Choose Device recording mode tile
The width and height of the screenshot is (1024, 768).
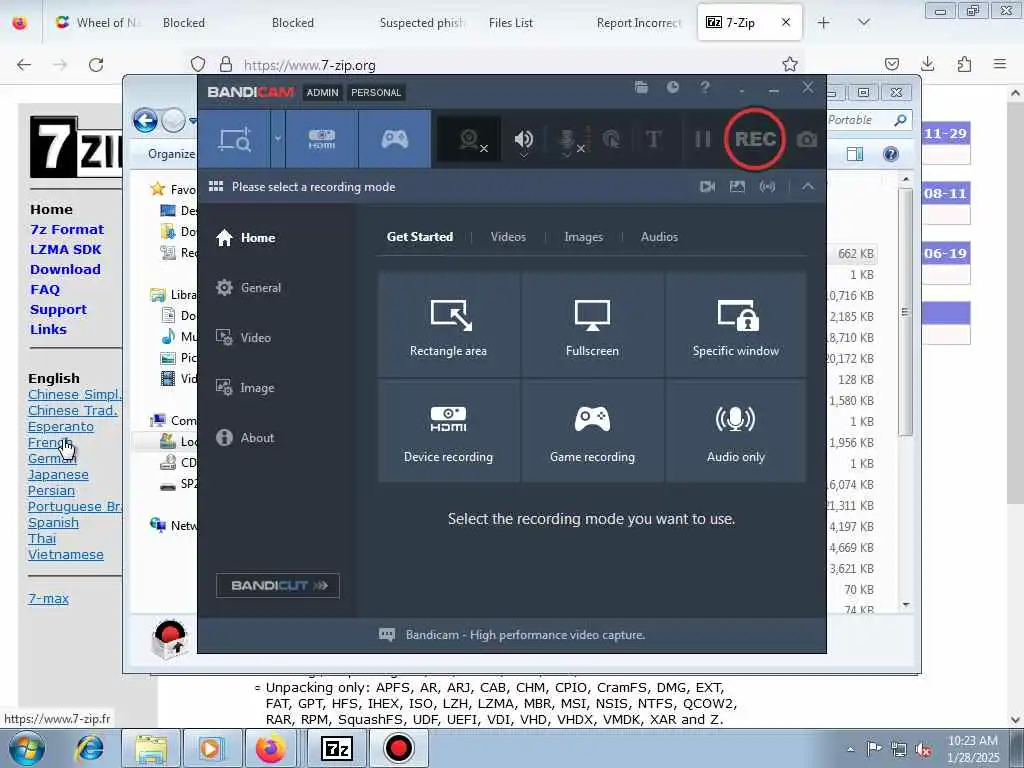point(449,431)
